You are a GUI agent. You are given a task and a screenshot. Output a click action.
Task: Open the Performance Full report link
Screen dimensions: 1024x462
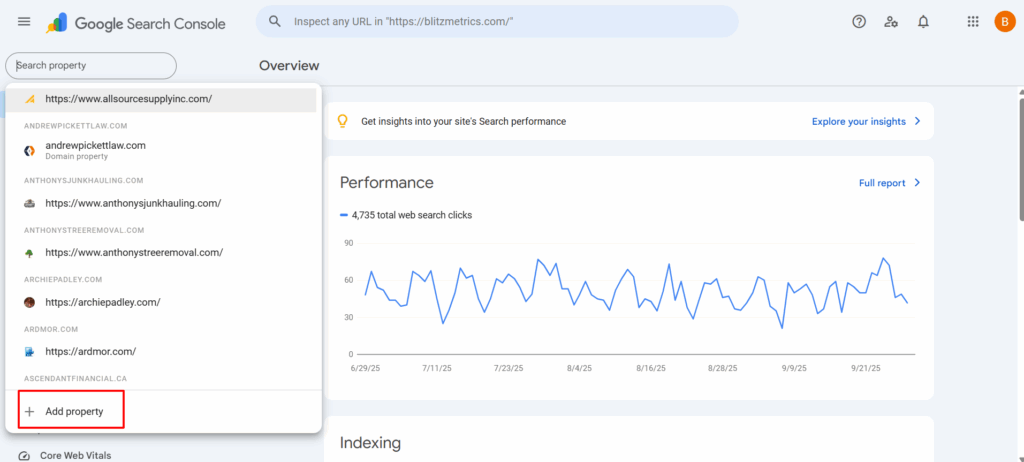coord(882,183)
